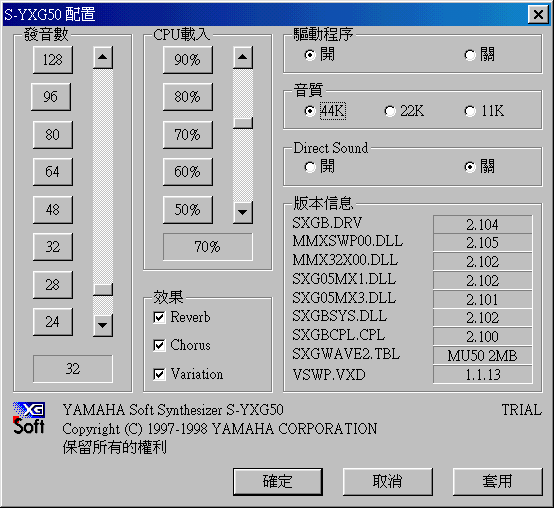
Task: Select 44K sound quality
Action: click(325, 111)
